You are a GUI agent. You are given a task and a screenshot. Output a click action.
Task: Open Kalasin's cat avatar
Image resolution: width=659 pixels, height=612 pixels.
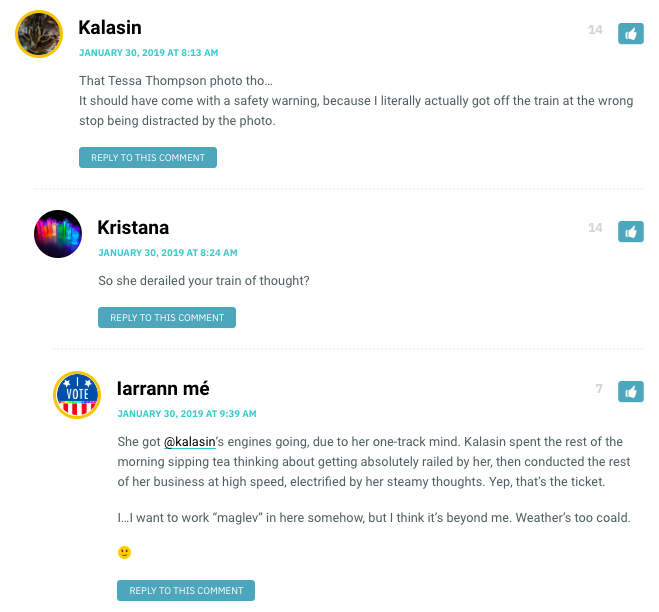point(39,34)
